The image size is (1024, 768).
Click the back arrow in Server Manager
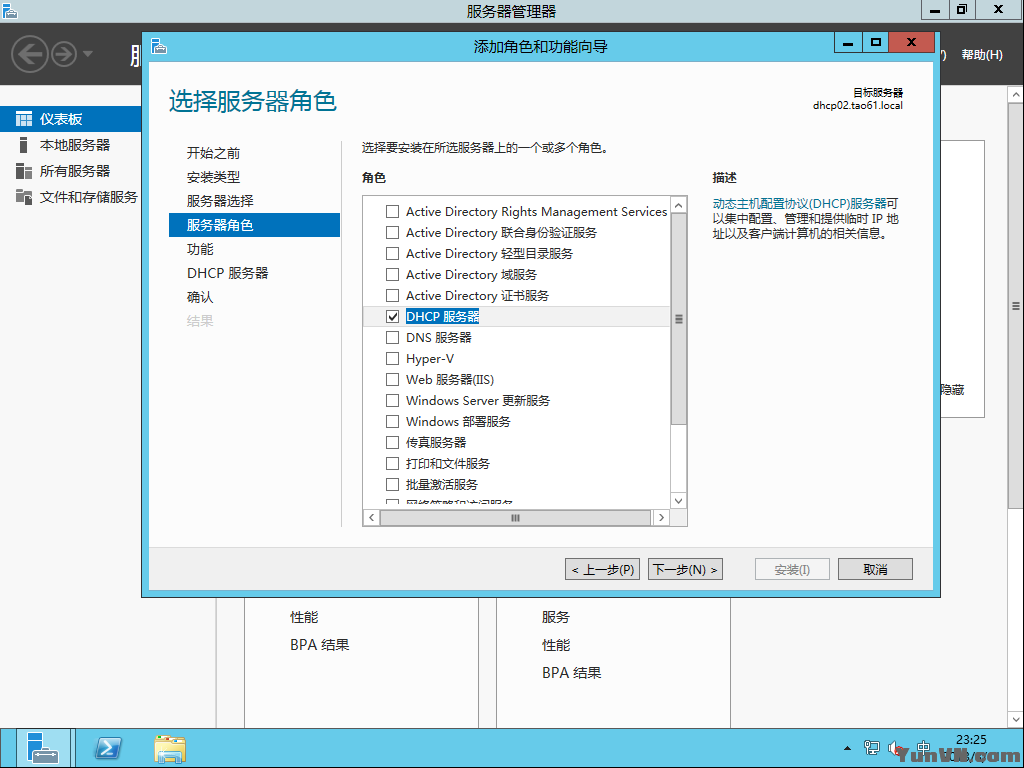(x=30, y=54)
